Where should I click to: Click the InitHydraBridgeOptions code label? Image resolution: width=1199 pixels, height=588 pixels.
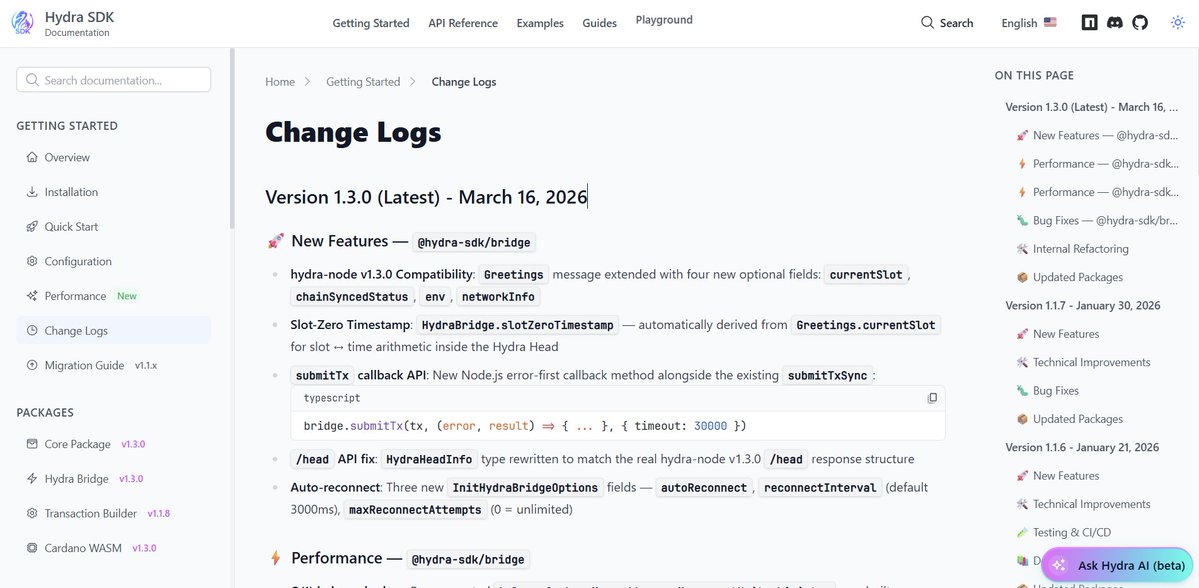pos(525,488)
